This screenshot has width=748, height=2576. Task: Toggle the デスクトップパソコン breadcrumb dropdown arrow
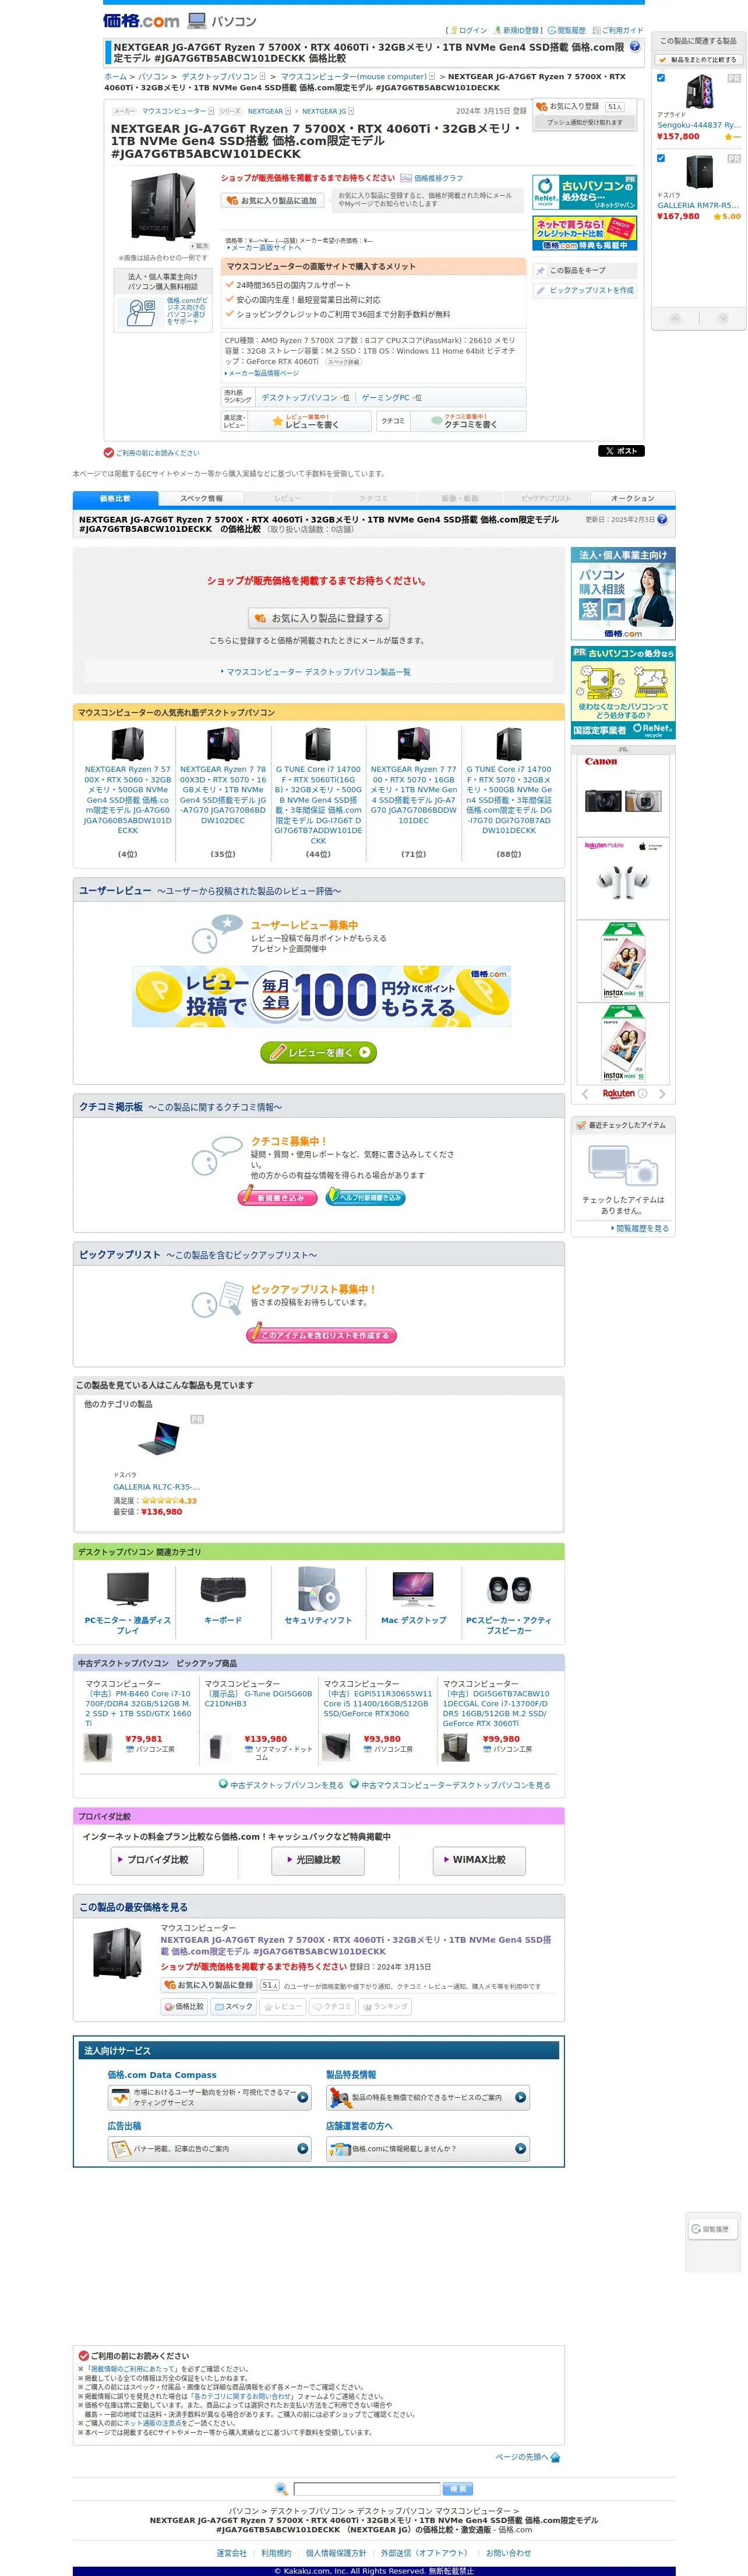coord(263,76)
